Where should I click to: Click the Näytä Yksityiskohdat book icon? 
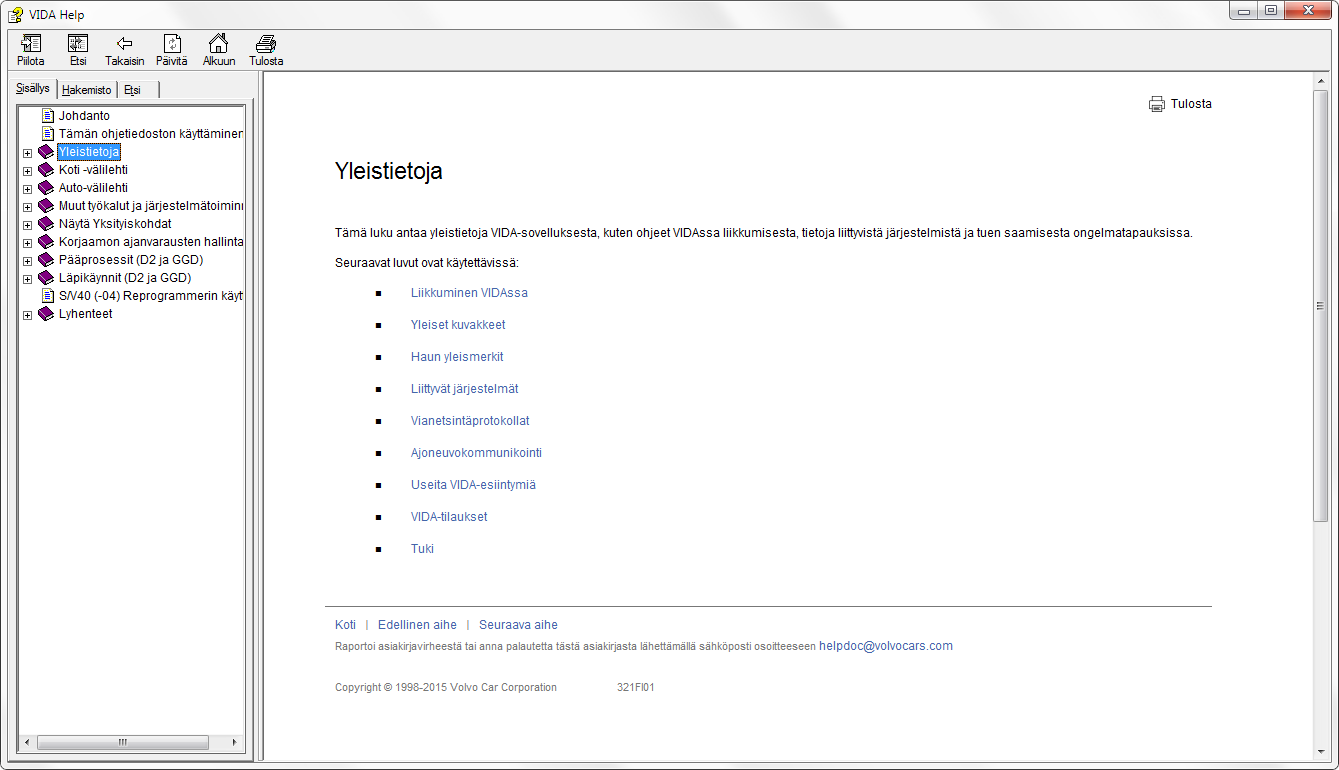point(46,224)
